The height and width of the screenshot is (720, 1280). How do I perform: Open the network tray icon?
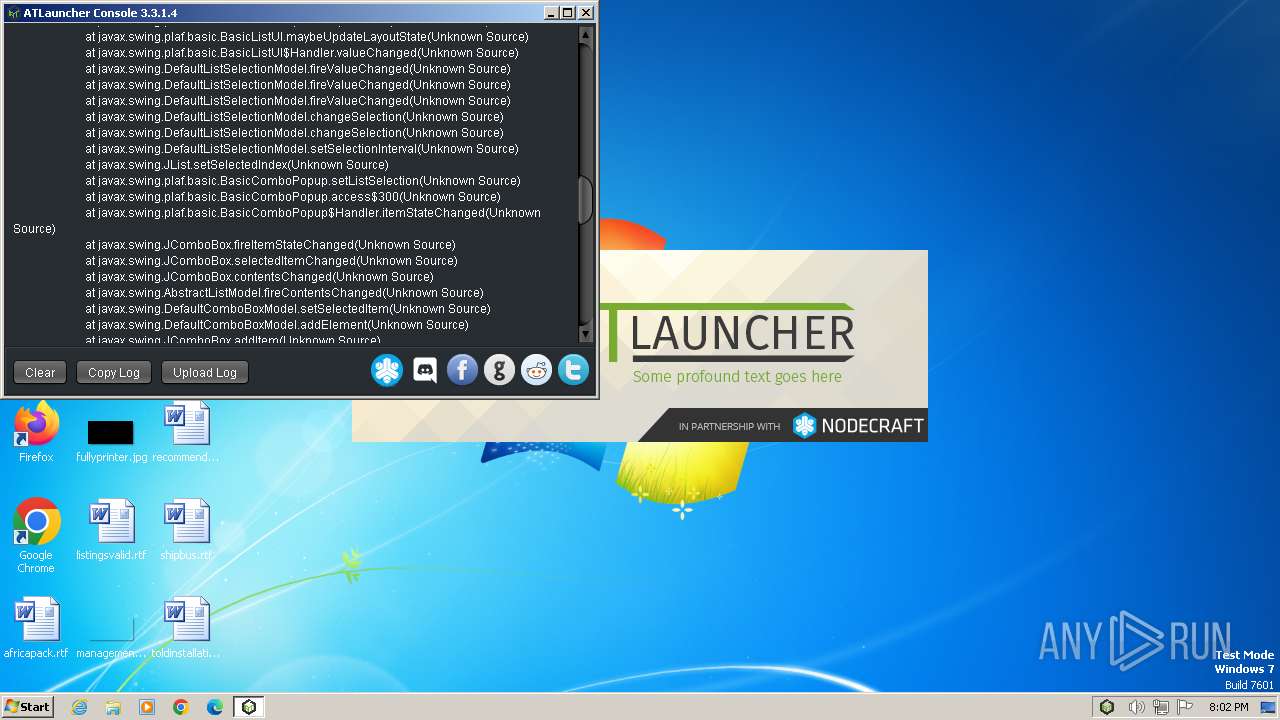click(1161, 707)
